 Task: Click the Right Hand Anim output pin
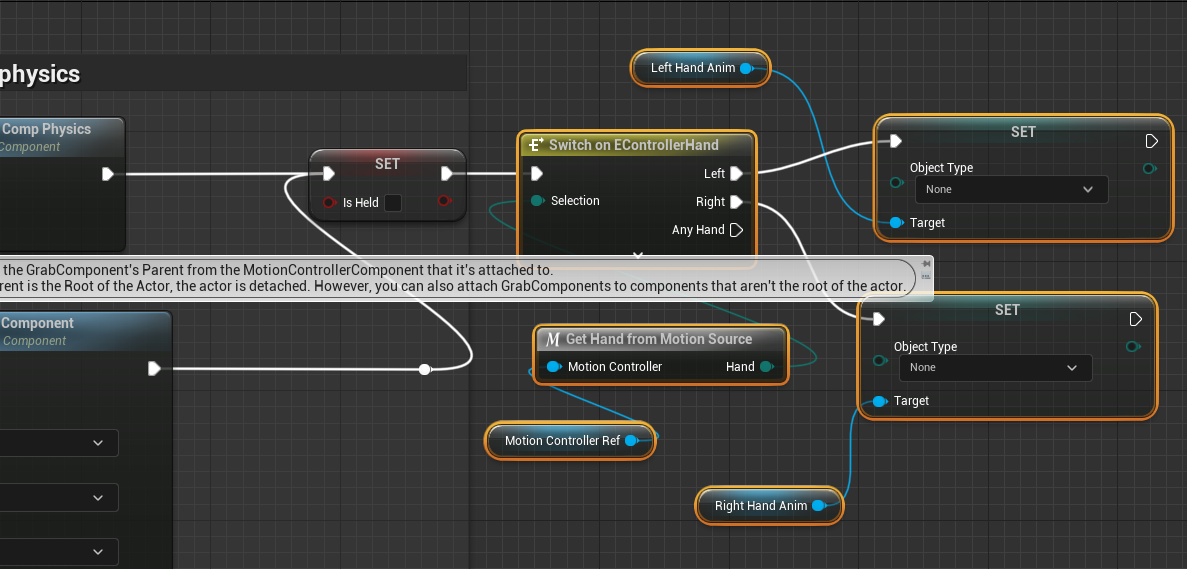[x=819, y=506]
